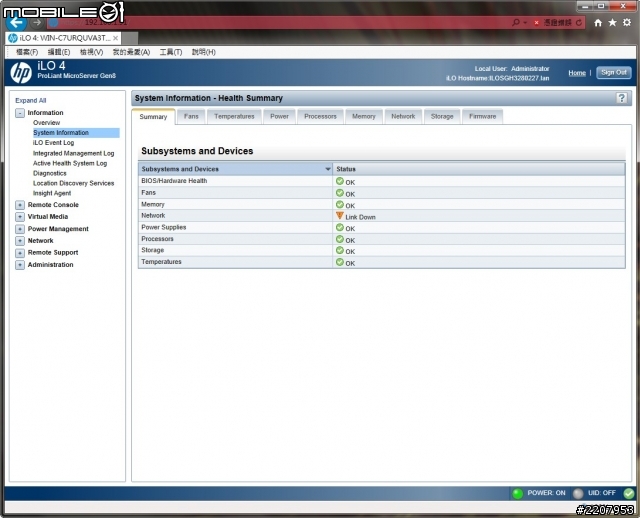
Task: Open the search dropdown arrow in address bar
Action: [x=525, y=23]
